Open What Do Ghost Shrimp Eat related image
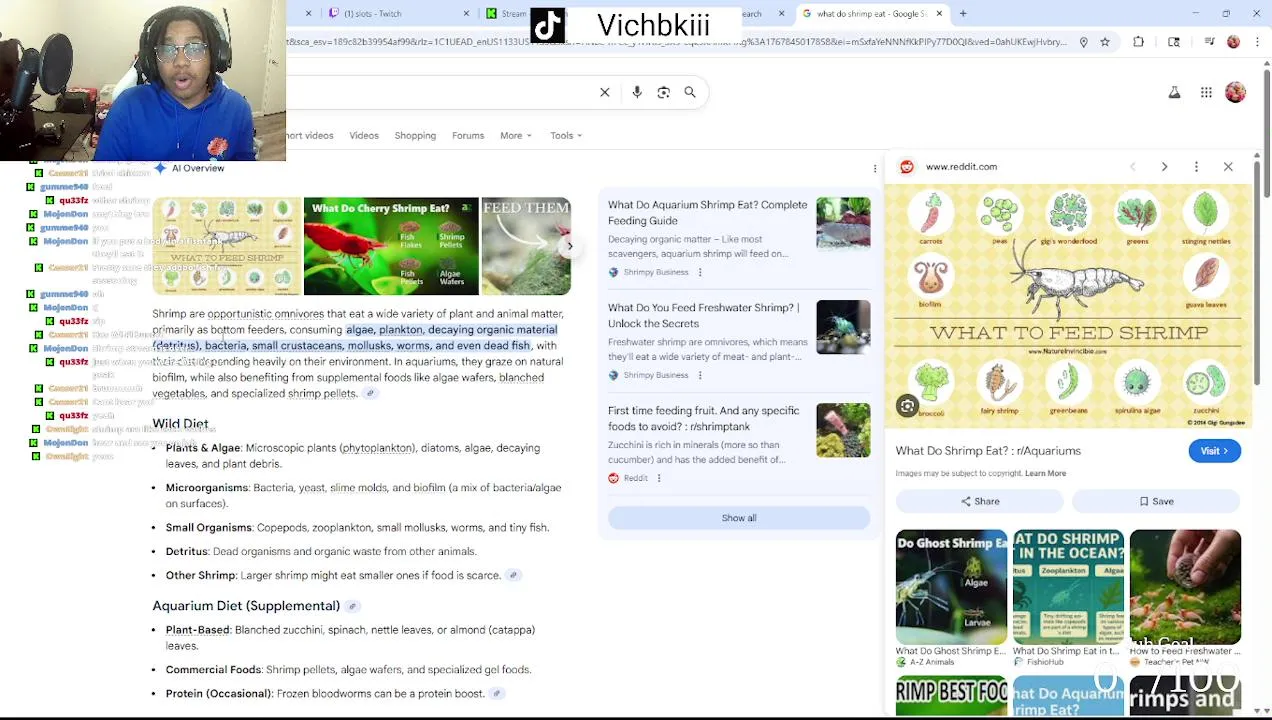The image size is (1272, 720). coord(951,587)
